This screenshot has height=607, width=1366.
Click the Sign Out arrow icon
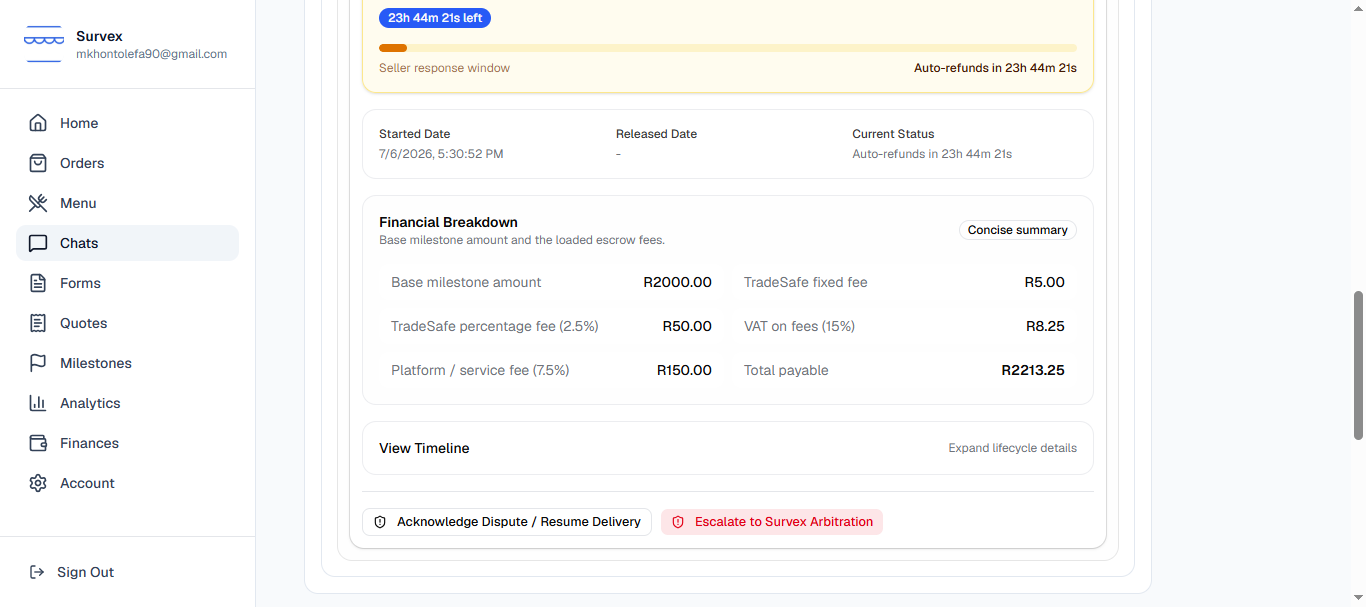coord(37,572)
